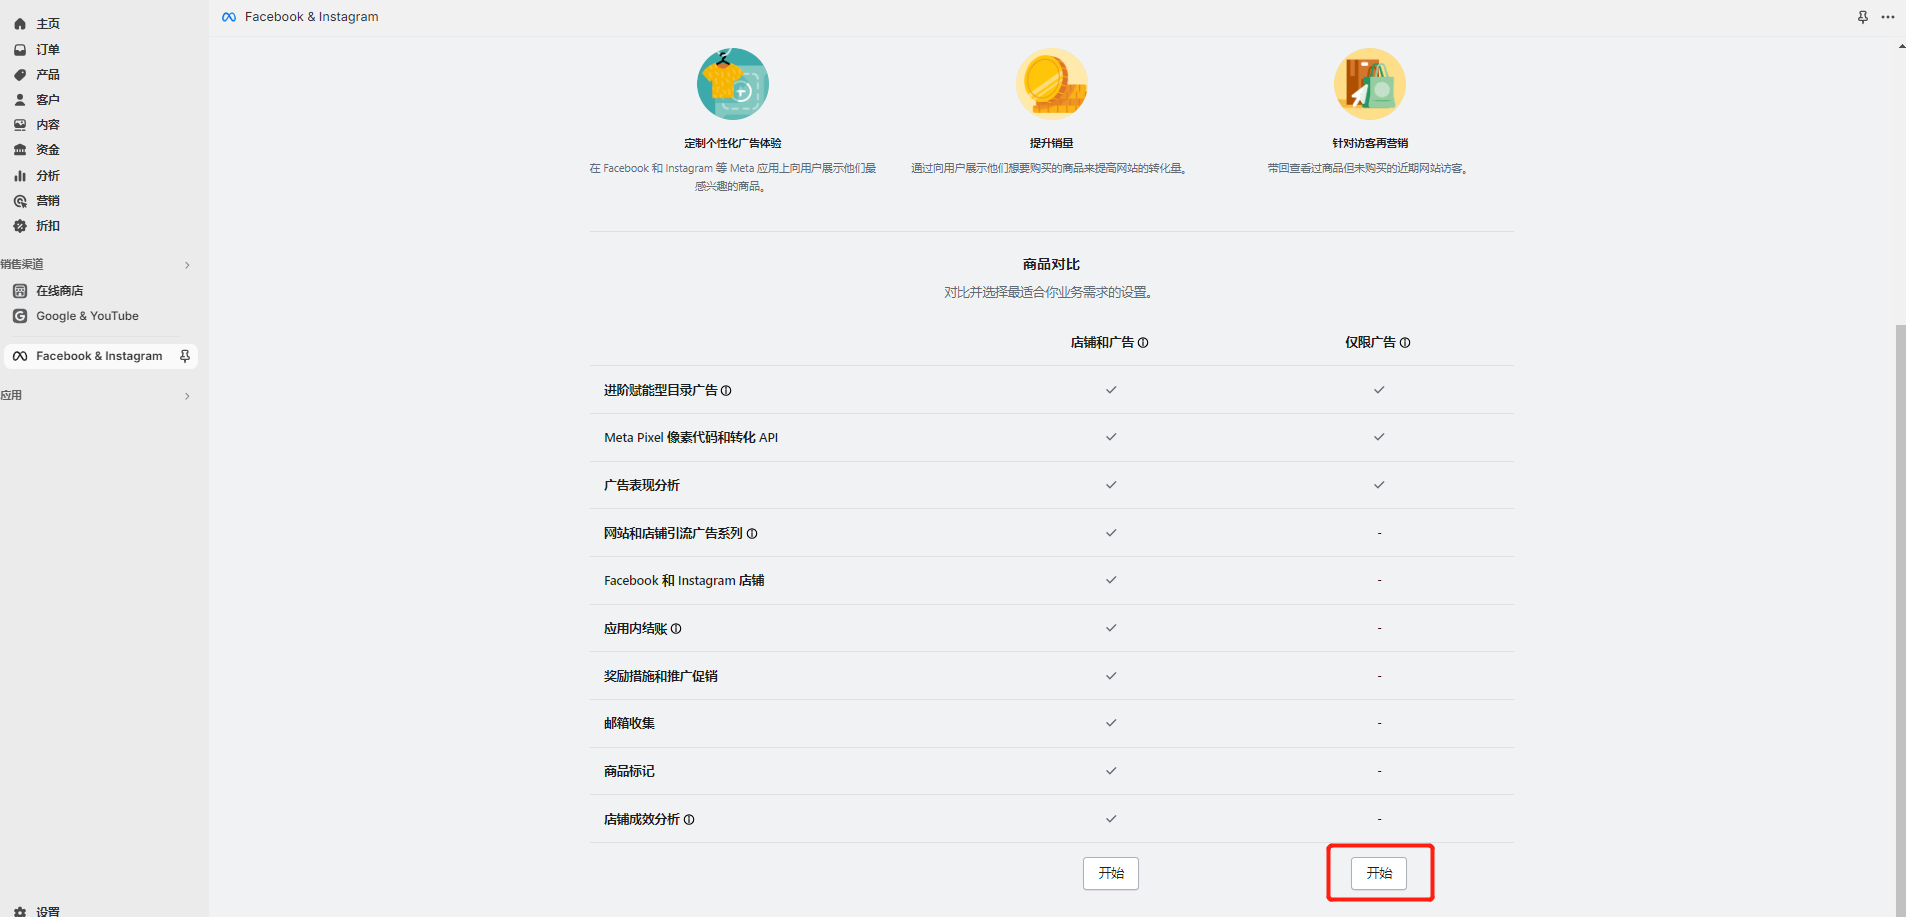
Task: Click the 针对访客再营销 shopping bag illustration
Action: [1370, 84]
